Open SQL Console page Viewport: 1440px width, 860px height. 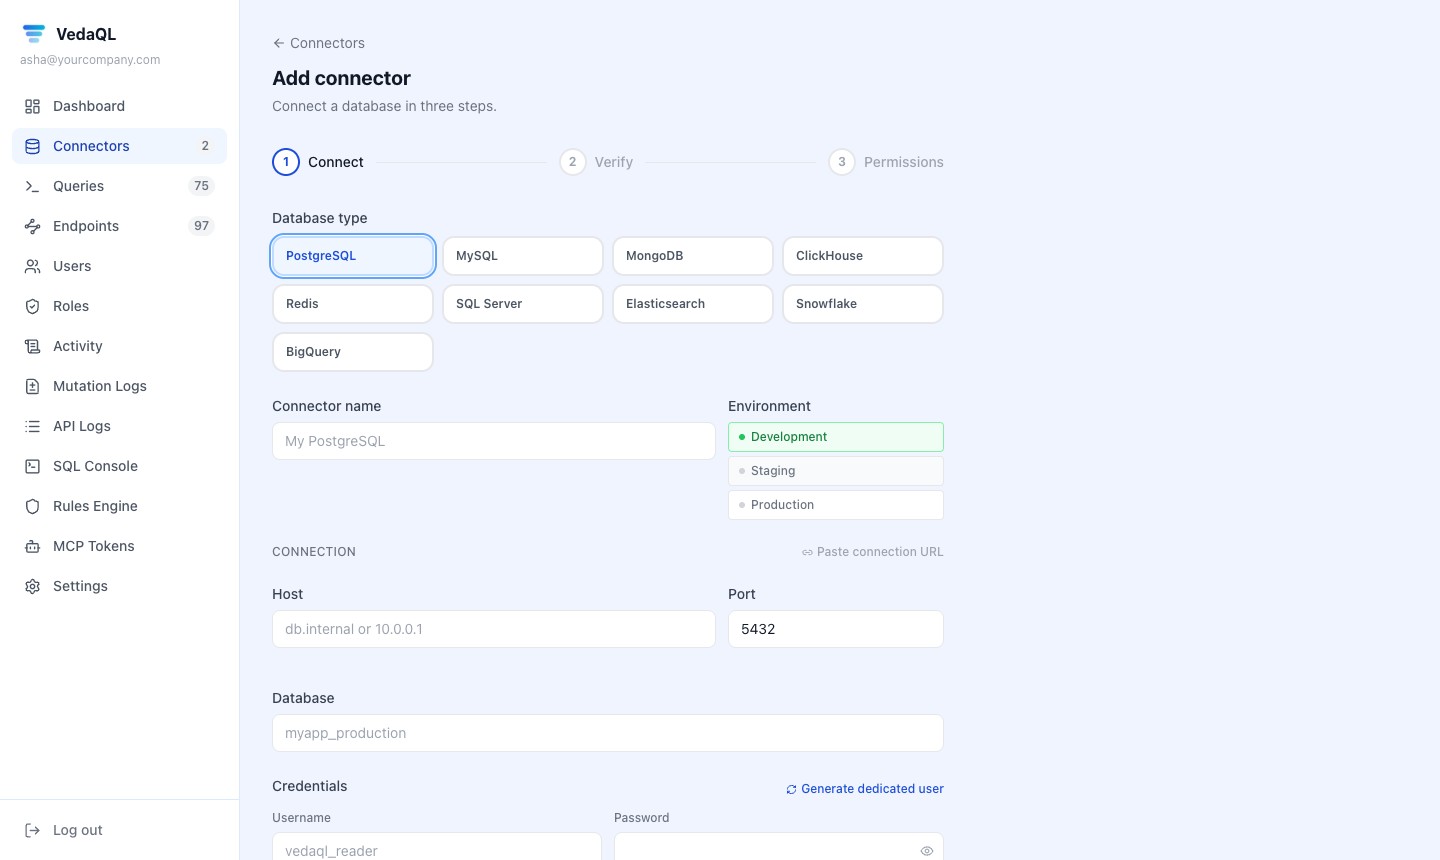pos(119,466)
